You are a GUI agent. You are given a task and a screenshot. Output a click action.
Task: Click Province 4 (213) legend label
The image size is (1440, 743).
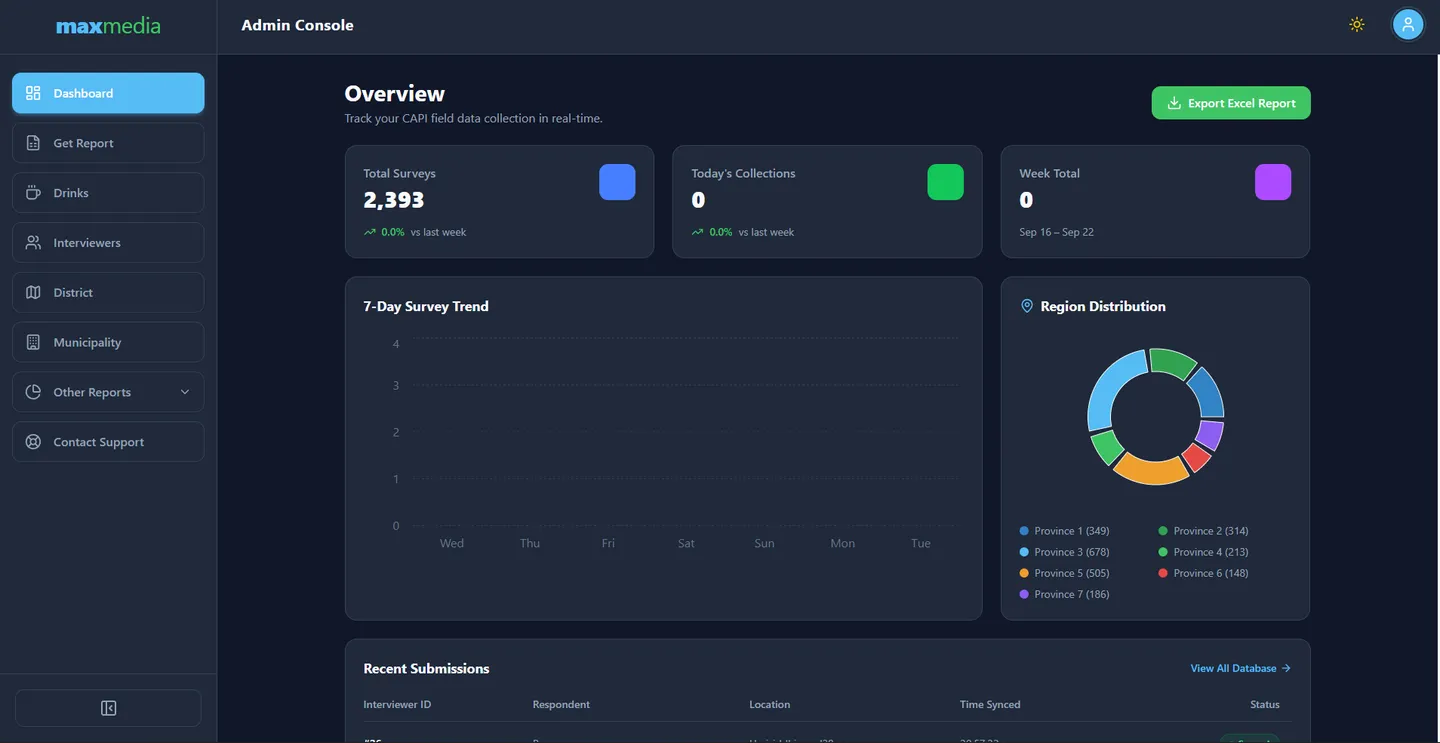(1211, 552)
